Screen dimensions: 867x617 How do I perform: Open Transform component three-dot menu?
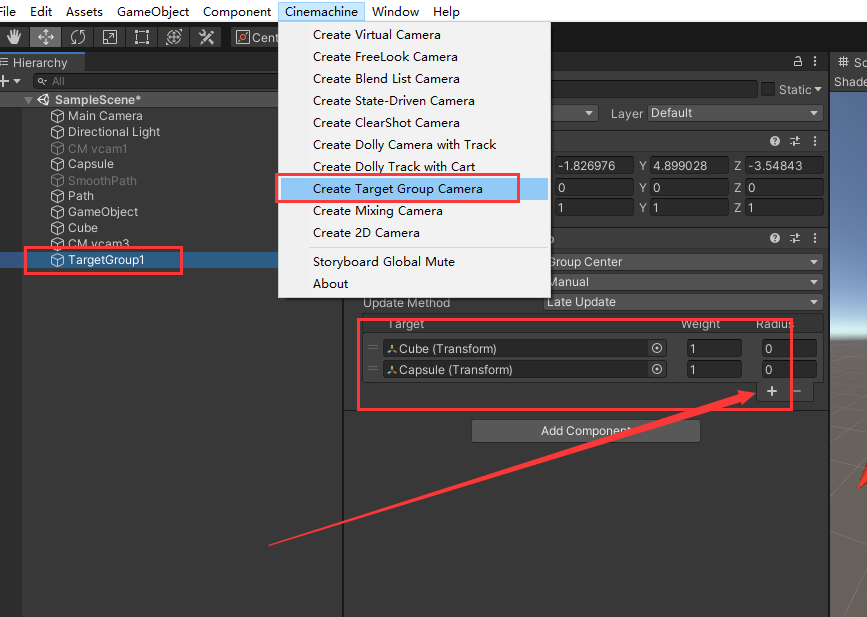[x=815, y=141]
